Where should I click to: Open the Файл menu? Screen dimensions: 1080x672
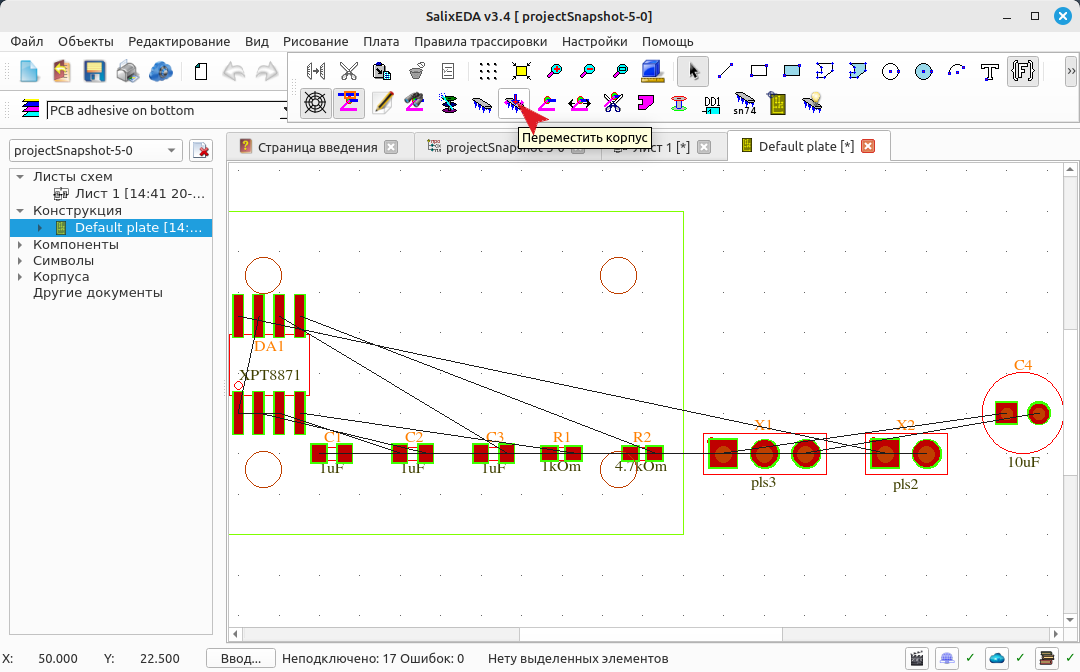(x=26, y=42)
